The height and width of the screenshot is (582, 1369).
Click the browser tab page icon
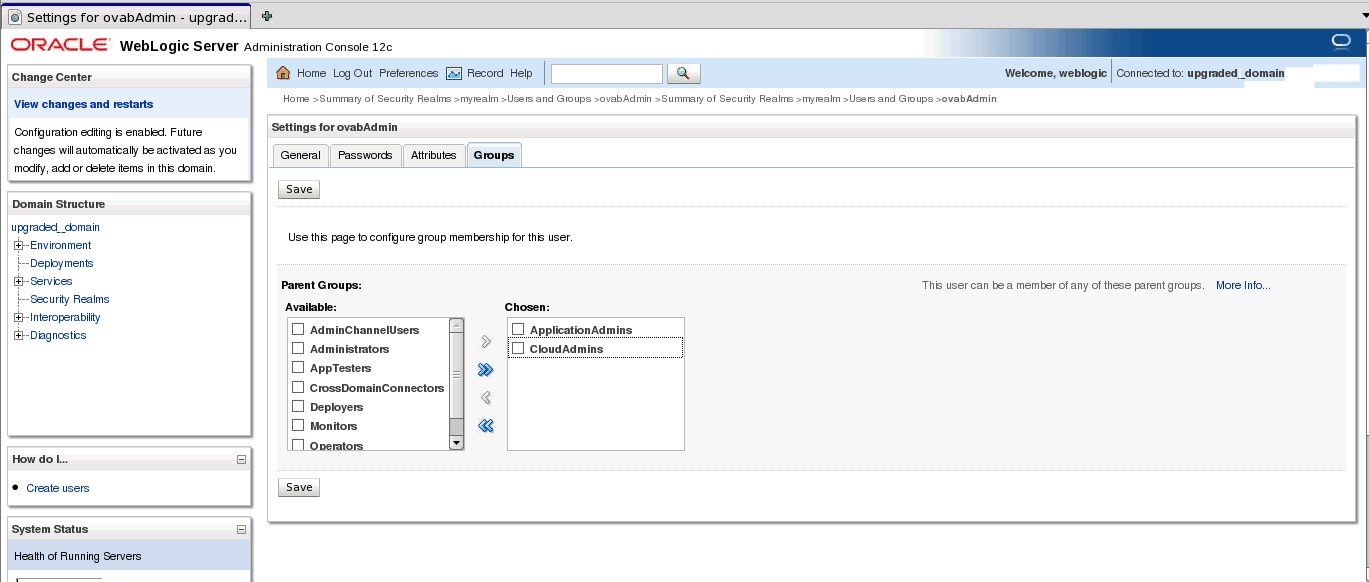(15, 17)
